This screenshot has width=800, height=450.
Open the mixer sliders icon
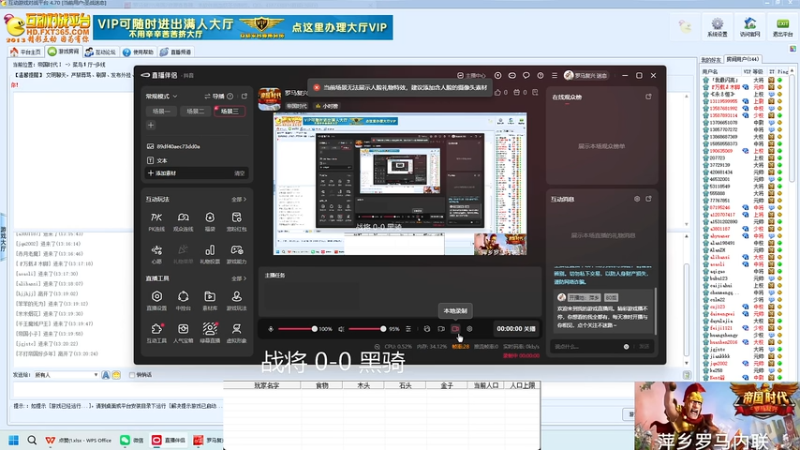[408, 329]
